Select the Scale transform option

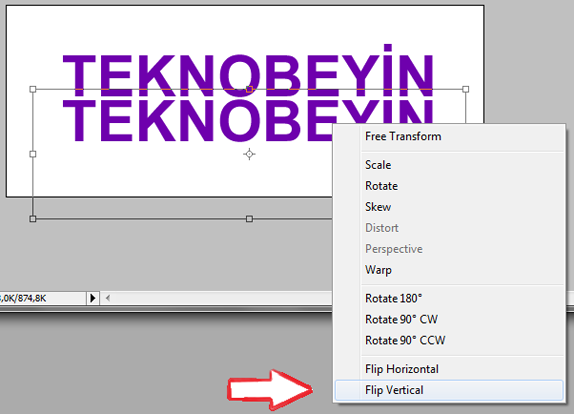449,165
